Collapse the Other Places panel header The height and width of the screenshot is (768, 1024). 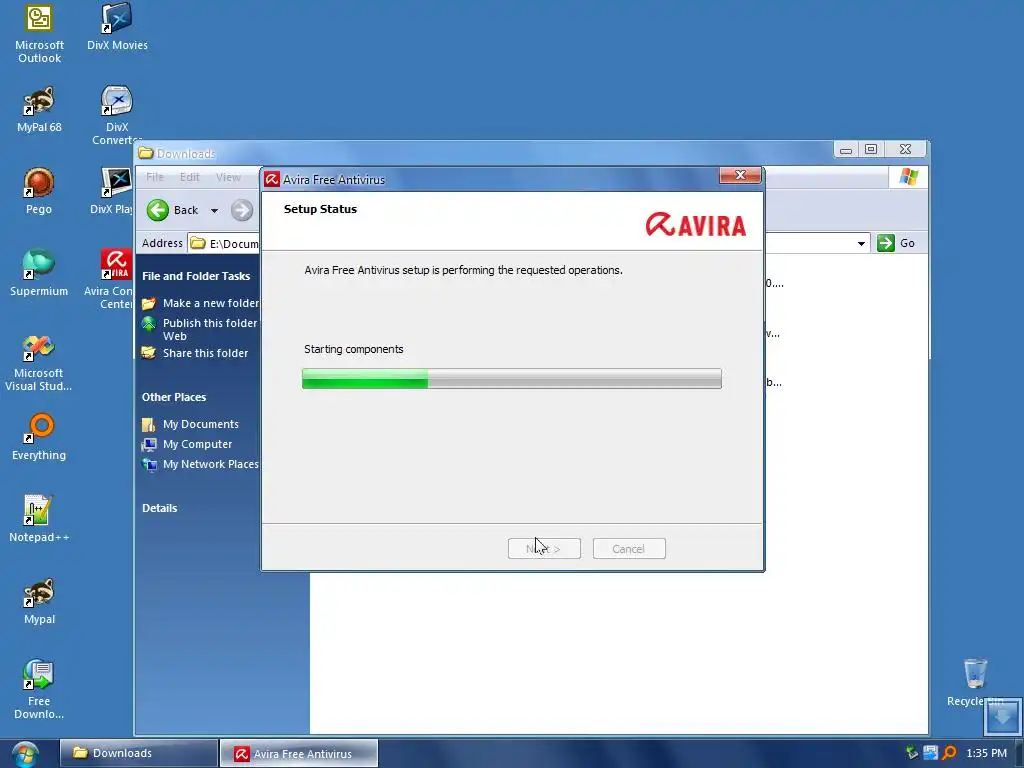(x=174, y=397)
